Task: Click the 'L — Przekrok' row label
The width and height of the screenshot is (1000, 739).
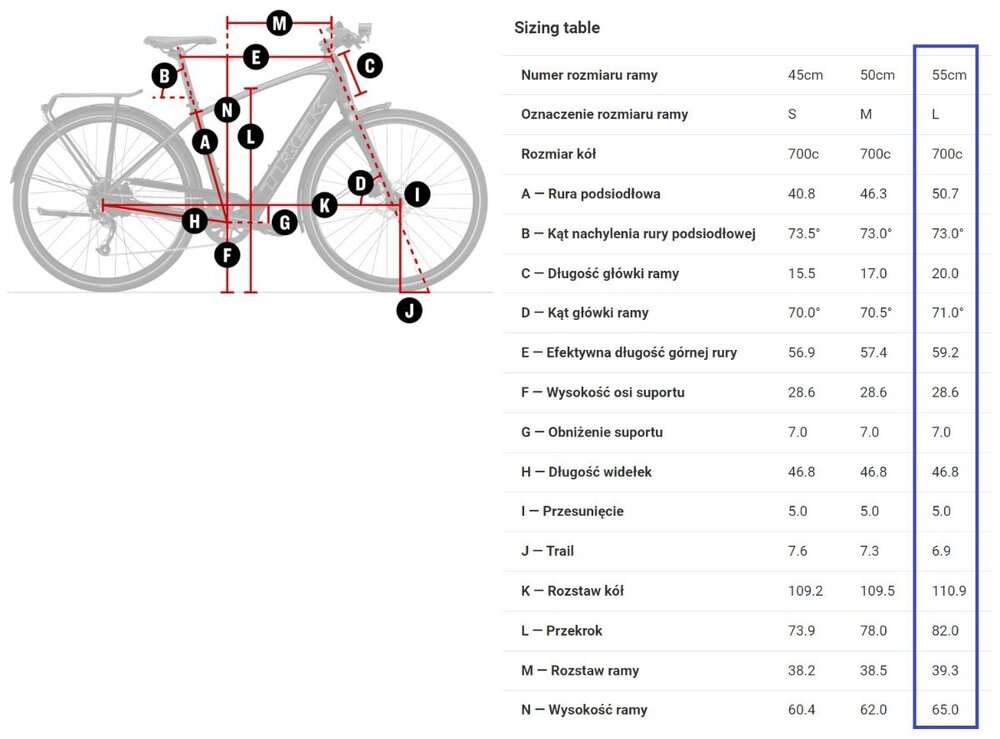Action: click(x=562, y=631)
